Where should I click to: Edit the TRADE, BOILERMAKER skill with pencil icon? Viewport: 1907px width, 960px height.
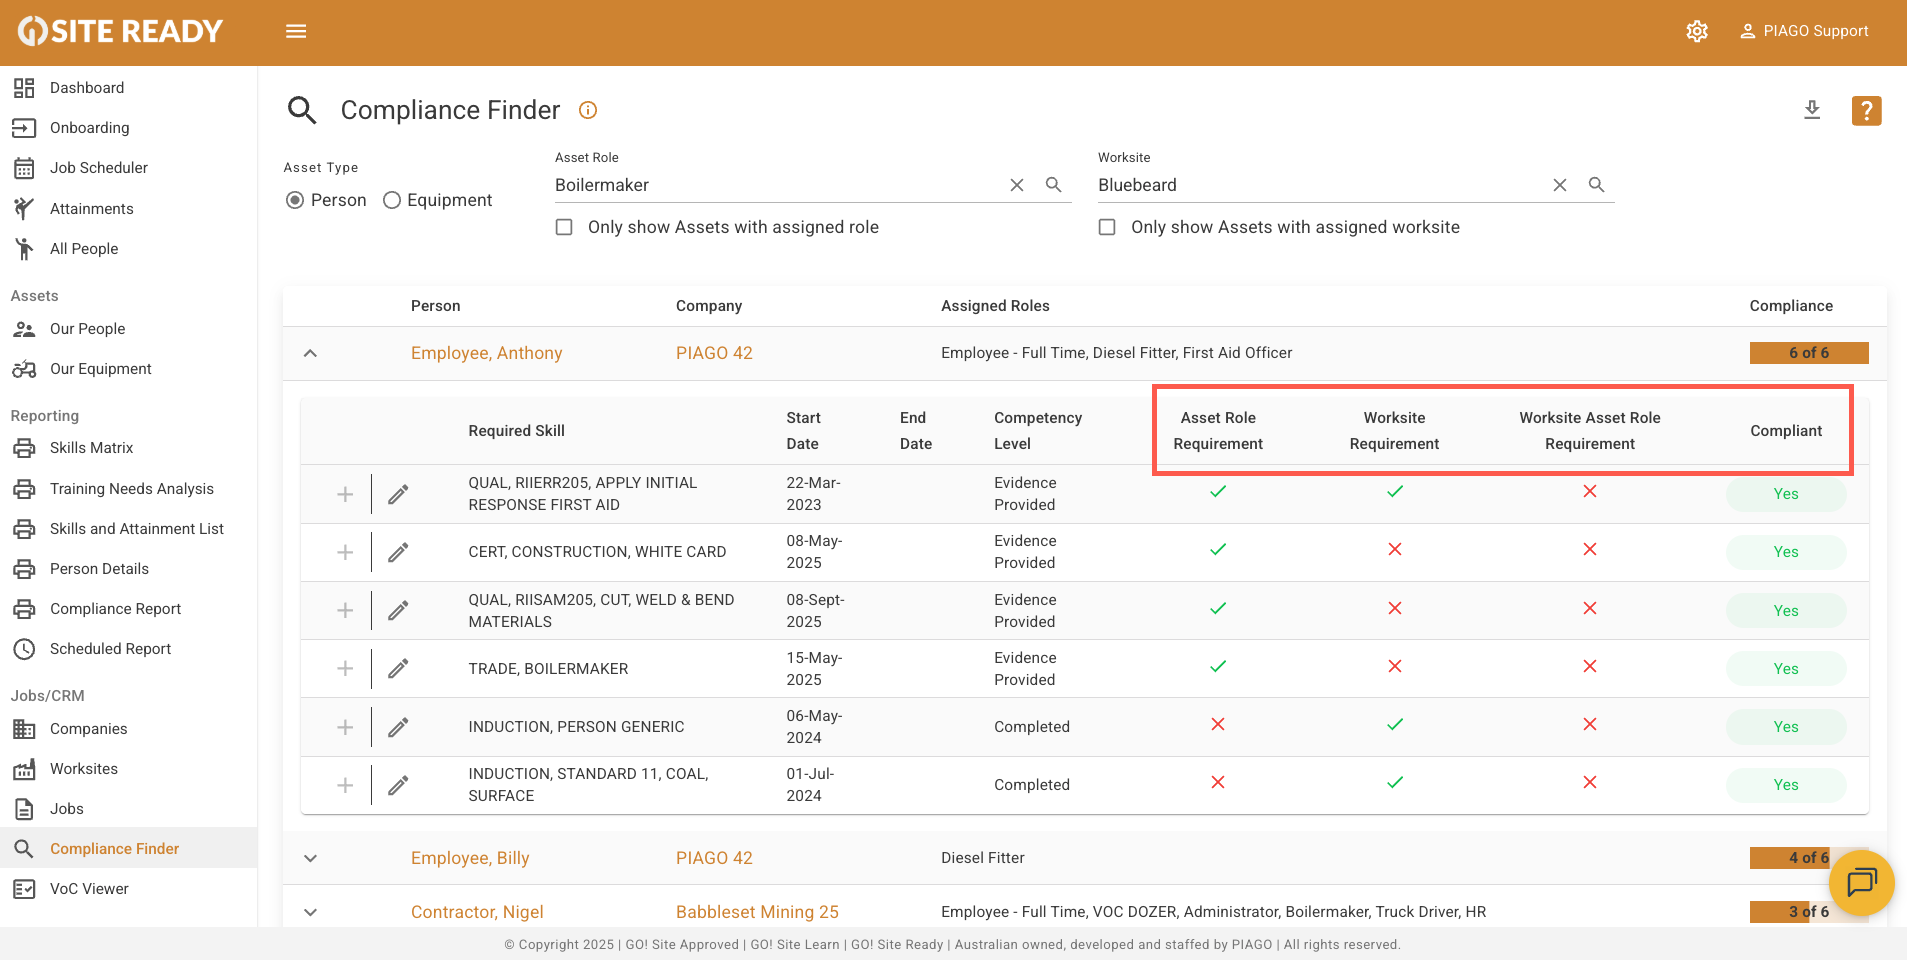[398, 668]
